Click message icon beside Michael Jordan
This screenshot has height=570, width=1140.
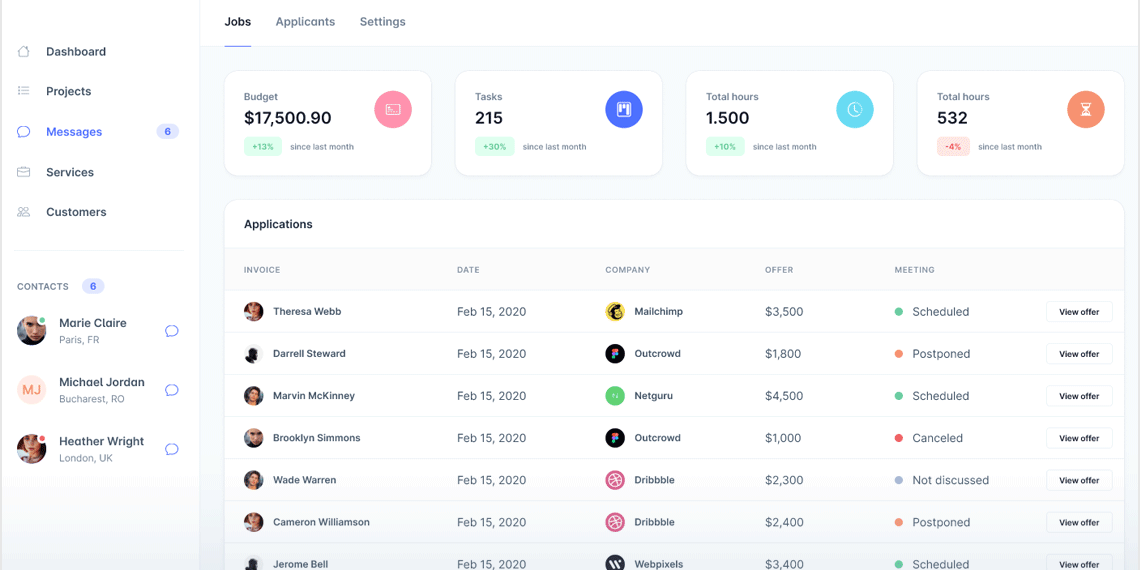click(x=172, y=390)
